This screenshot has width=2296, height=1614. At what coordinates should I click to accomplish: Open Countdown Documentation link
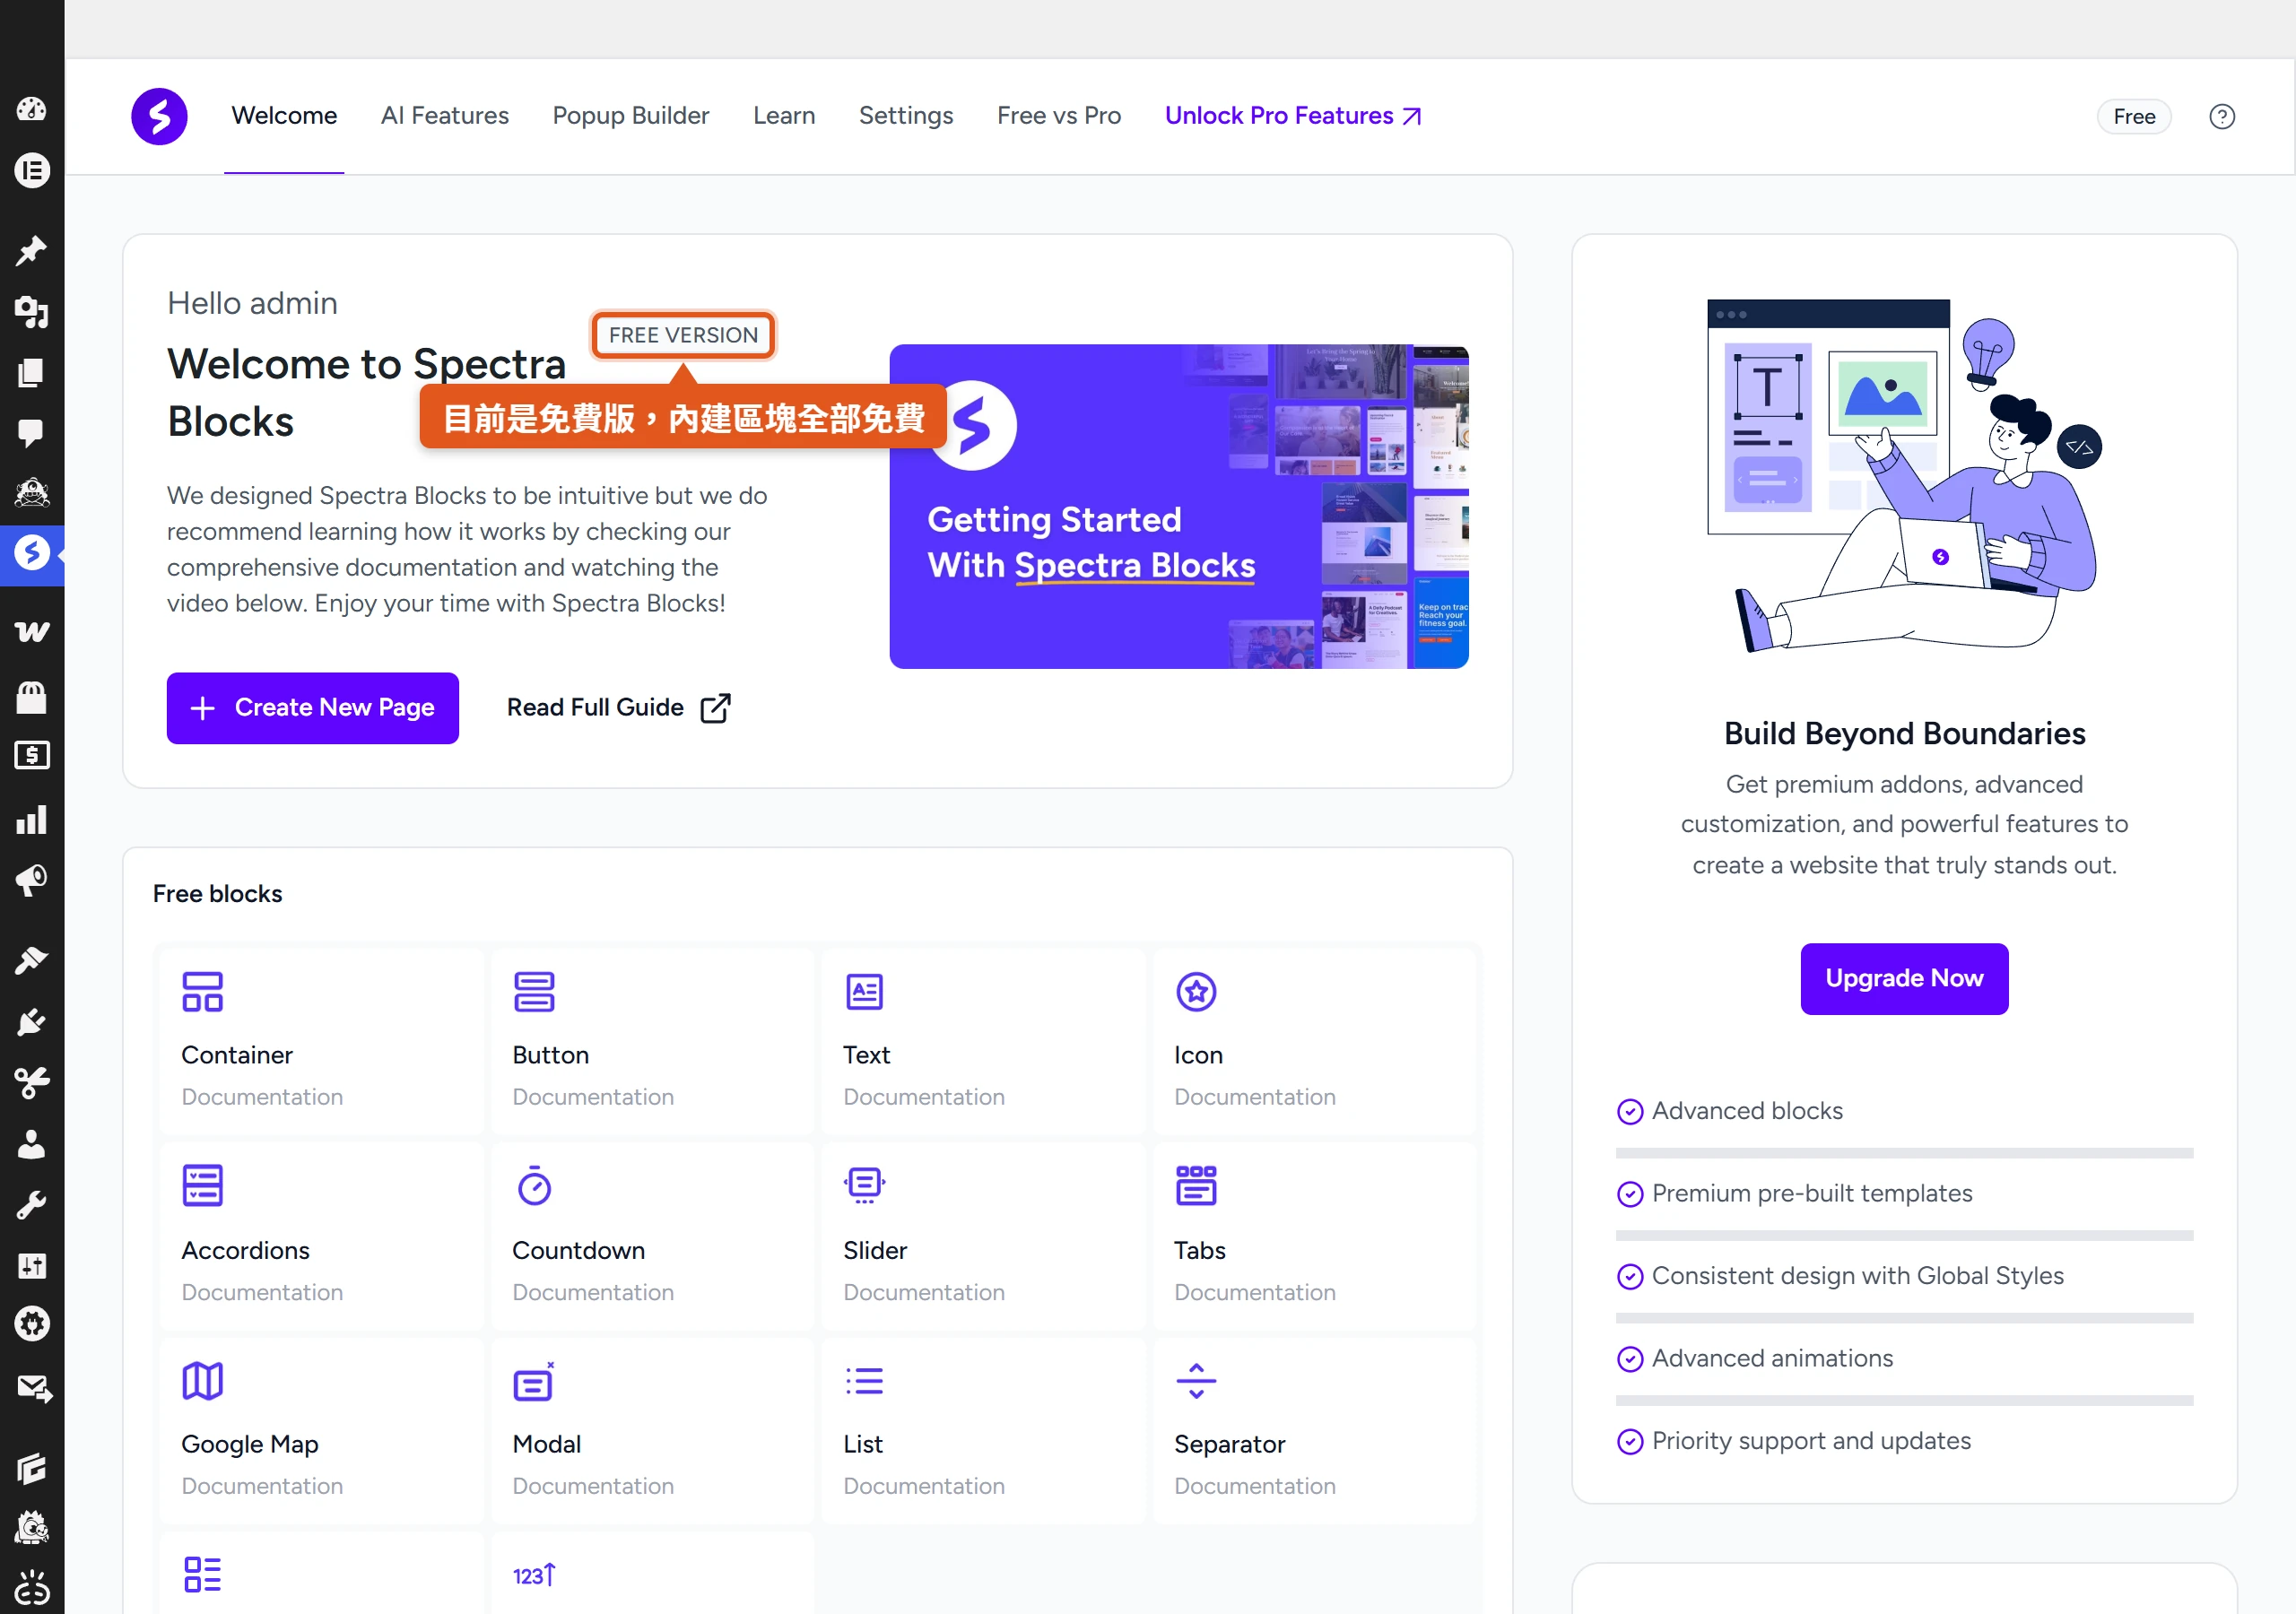coord(592,1292)
